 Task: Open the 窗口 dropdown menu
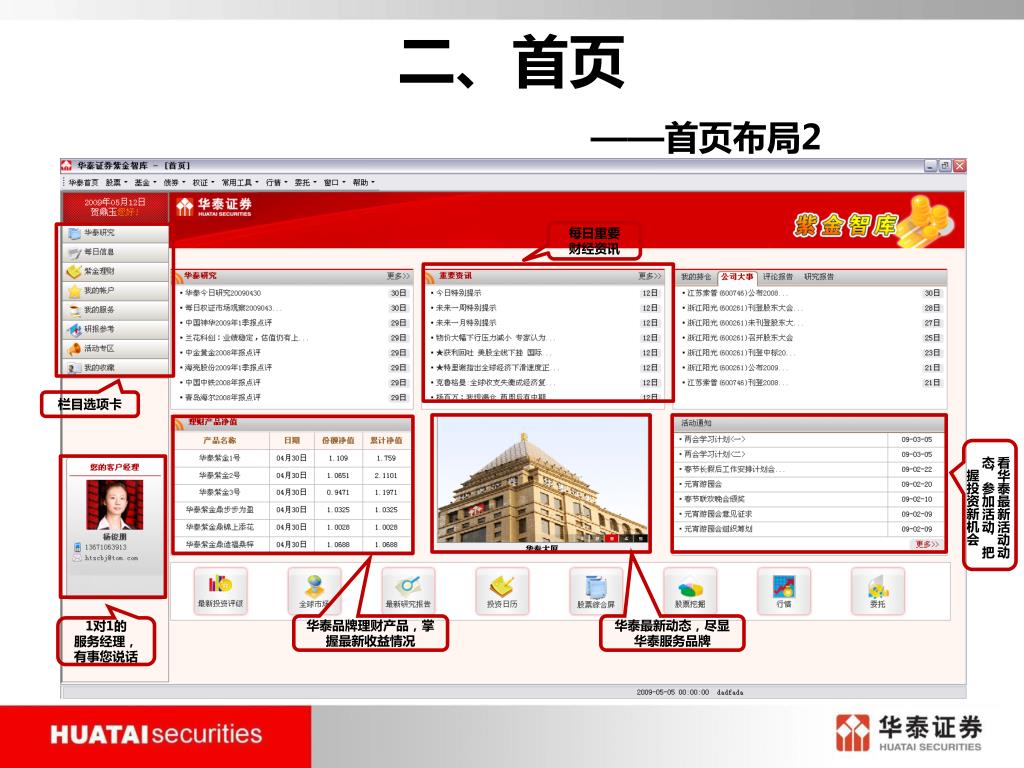pos(334,183)
